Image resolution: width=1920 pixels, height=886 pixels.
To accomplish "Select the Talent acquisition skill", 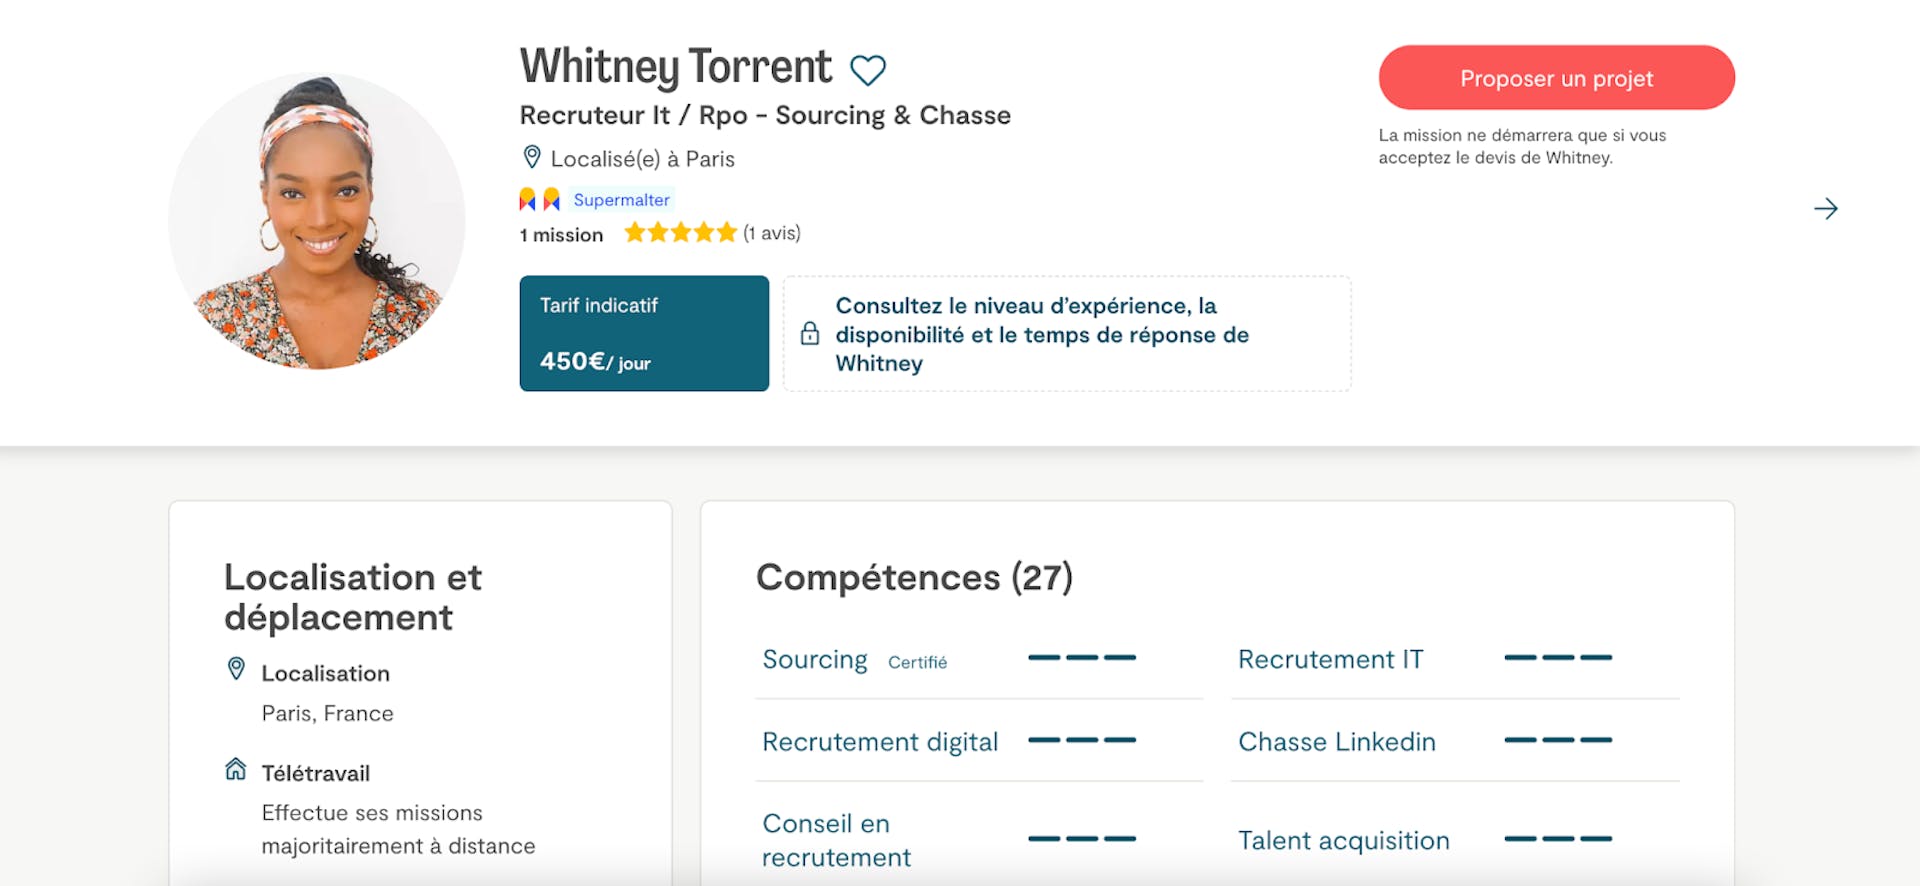I will coord(1344,841).
